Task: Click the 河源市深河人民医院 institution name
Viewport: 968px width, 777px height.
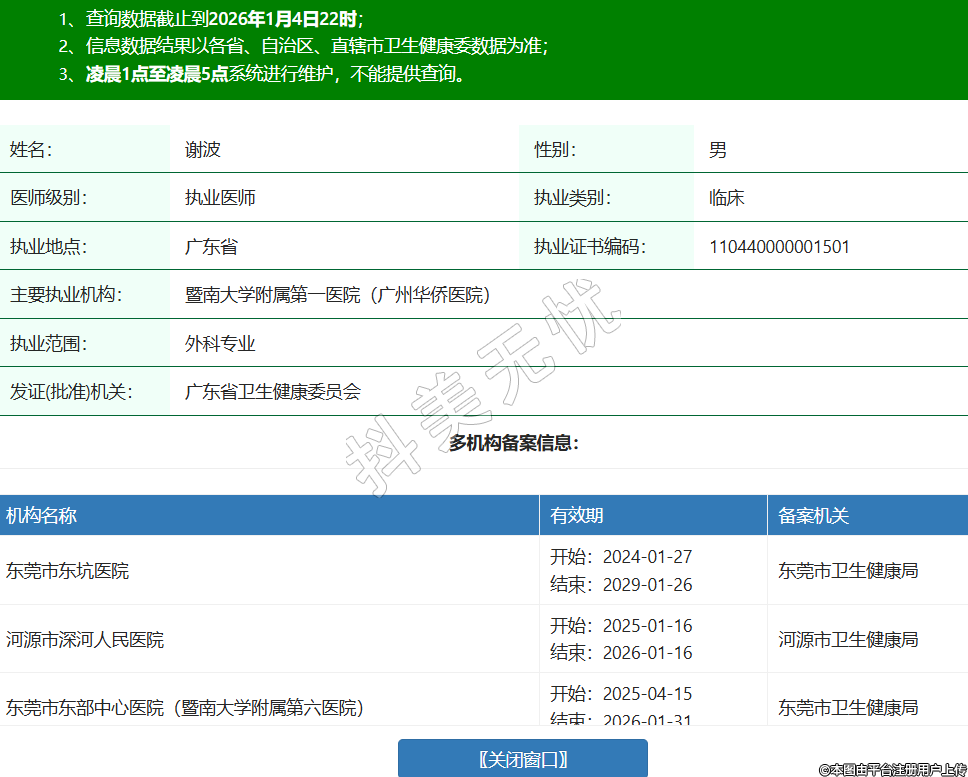Action: [85, 639]
